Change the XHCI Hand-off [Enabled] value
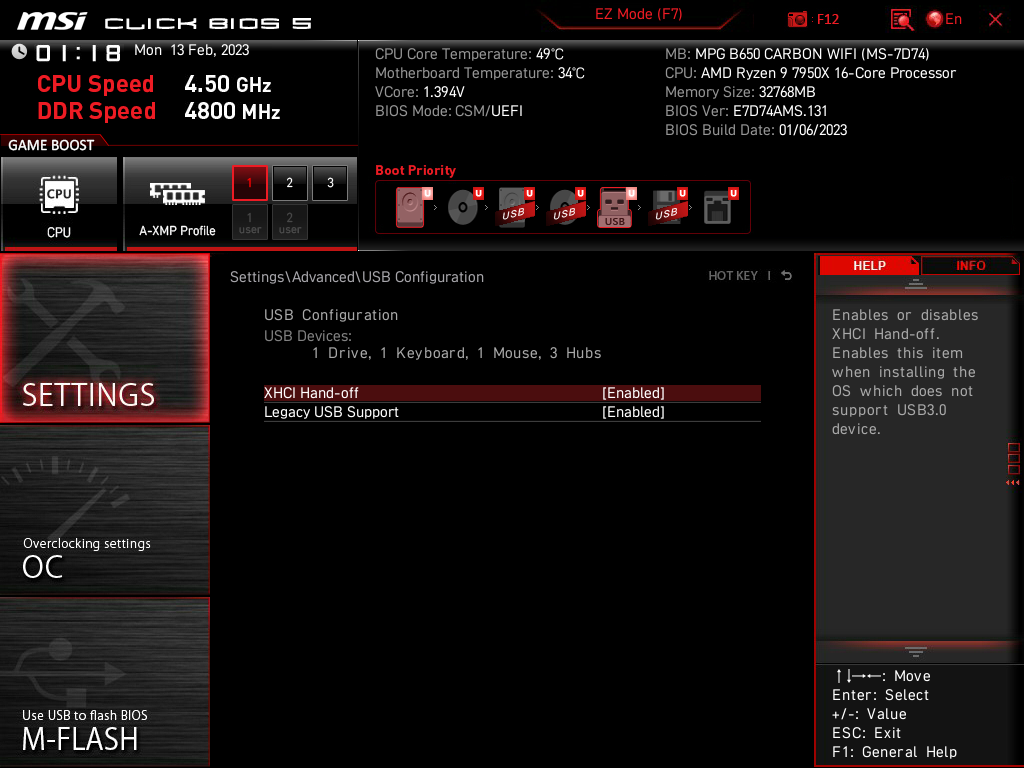This screenshot has width=1024, height=768. tap(633, 393)
